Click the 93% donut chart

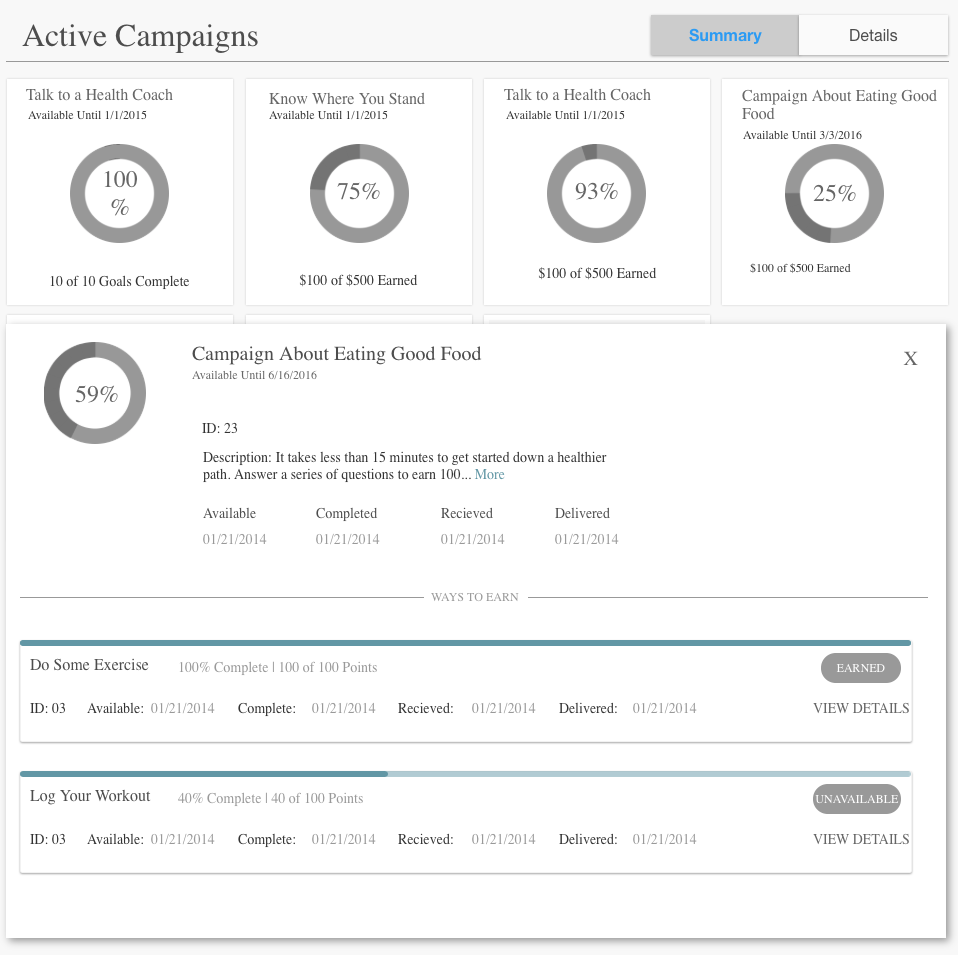[x=596, y=193]
